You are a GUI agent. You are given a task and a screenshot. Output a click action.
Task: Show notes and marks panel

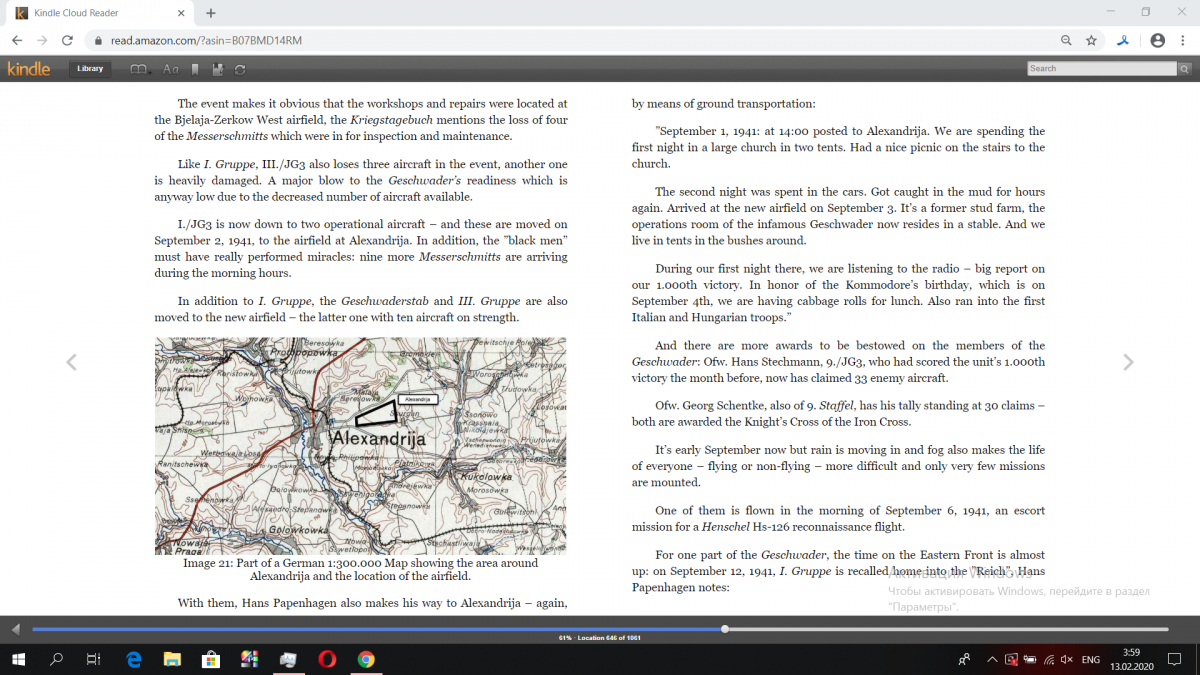coord(217,69)
